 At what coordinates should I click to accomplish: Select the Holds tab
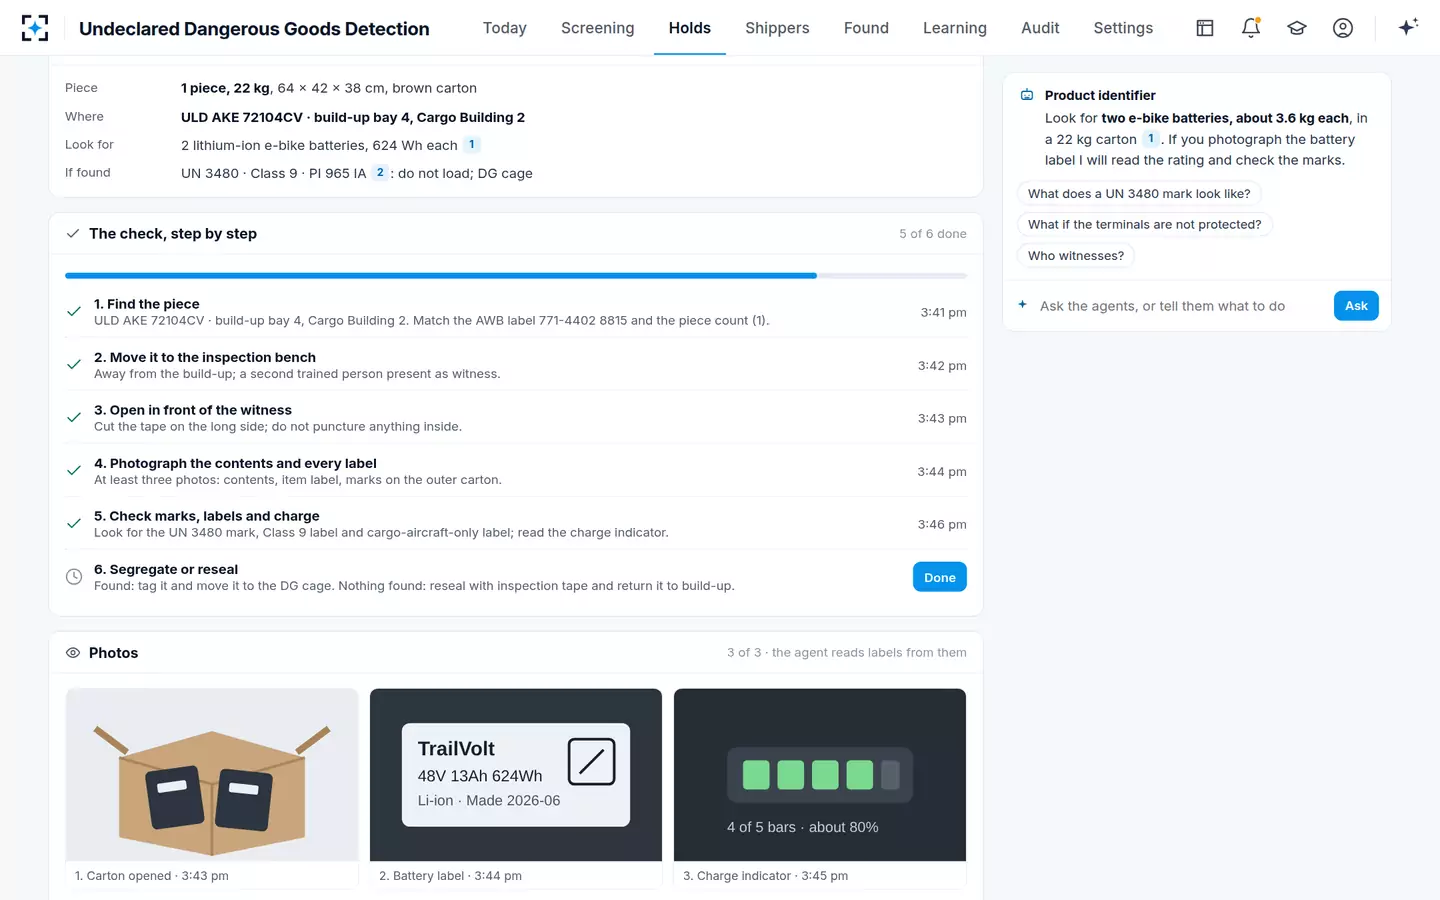pos(690,28)
